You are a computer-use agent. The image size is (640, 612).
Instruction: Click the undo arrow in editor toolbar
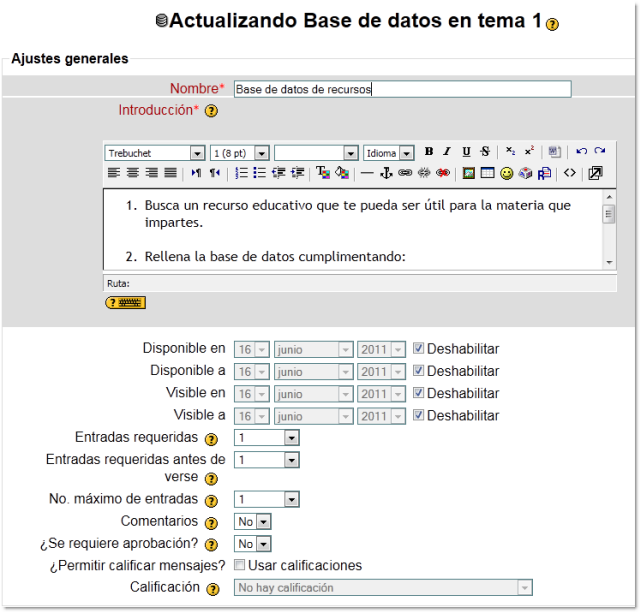(581, 152)
